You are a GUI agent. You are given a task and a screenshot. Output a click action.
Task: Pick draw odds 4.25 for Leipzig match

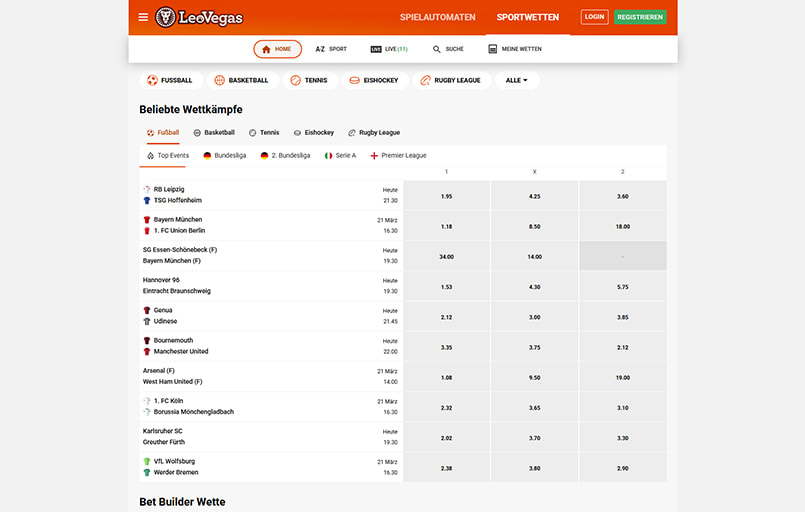point(534,196)
